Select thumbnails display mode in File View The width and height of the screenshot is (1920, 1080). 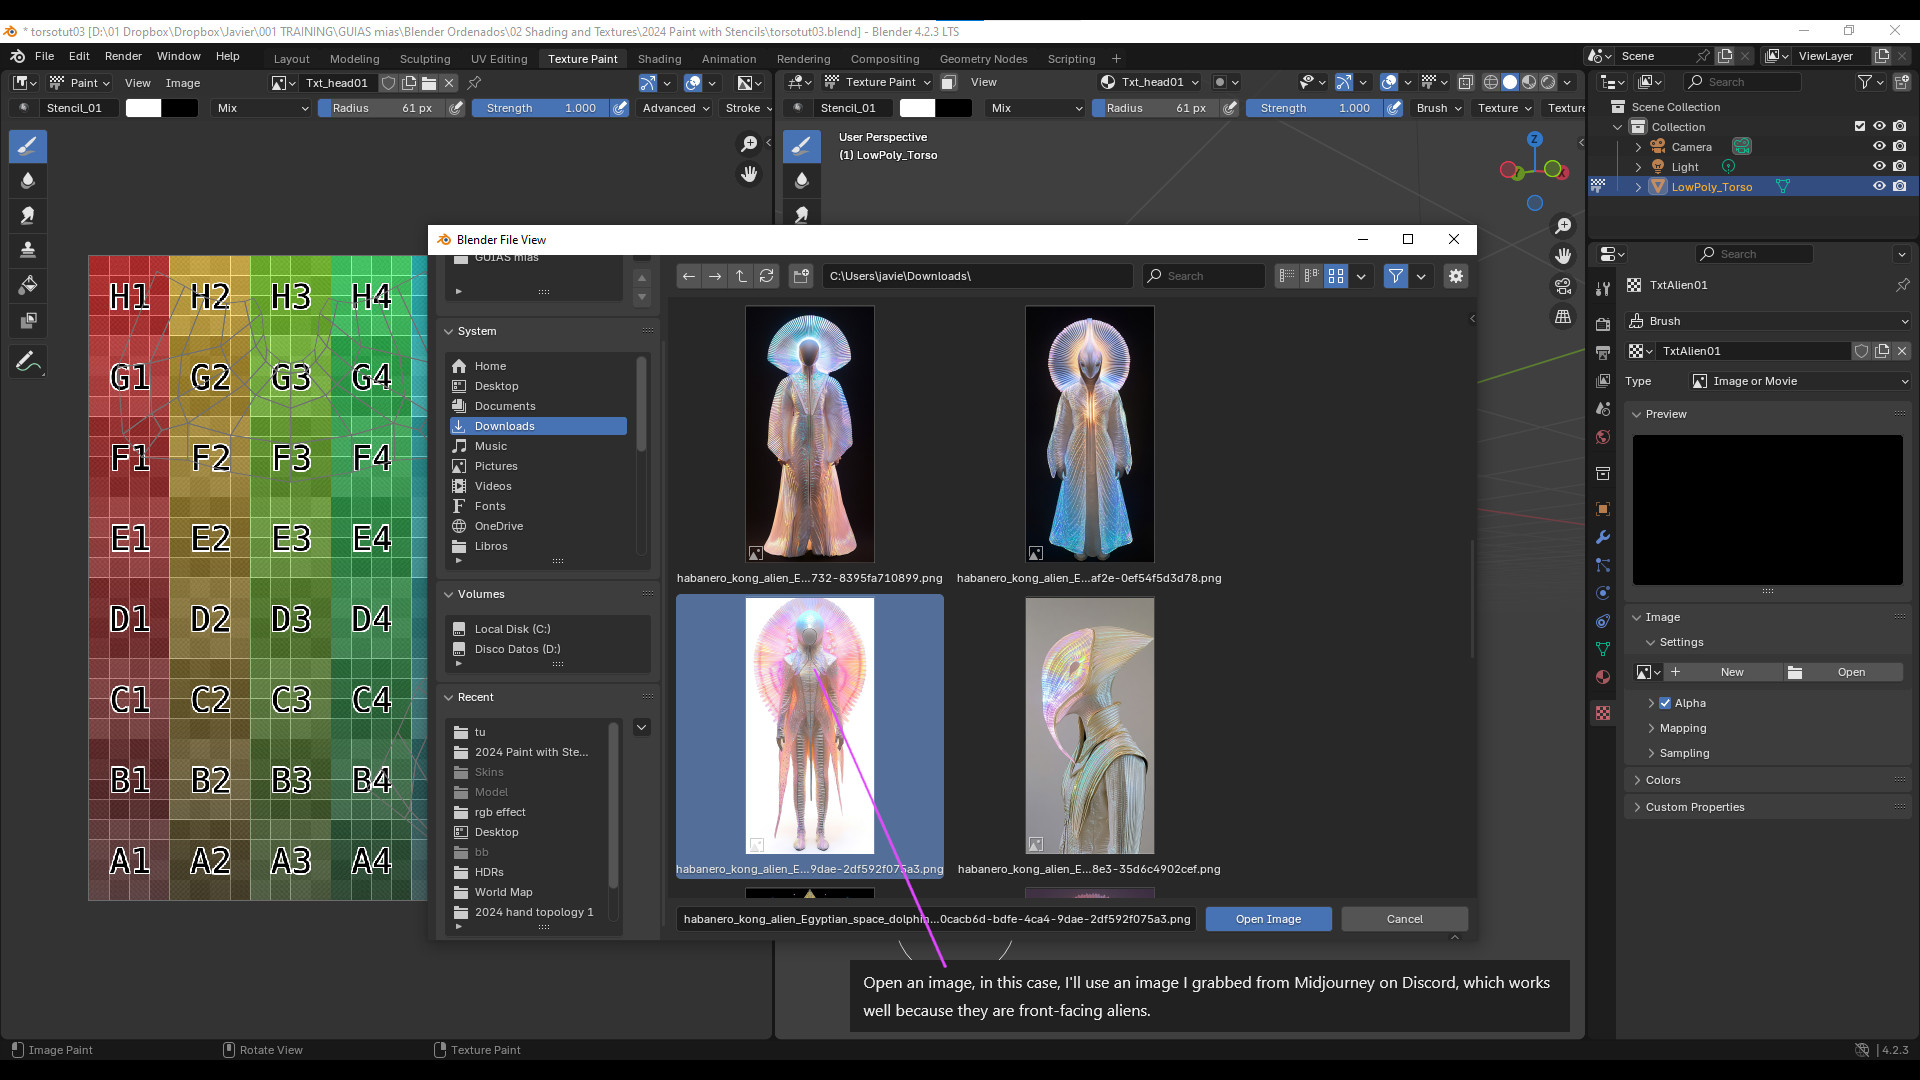(1336, 276)
